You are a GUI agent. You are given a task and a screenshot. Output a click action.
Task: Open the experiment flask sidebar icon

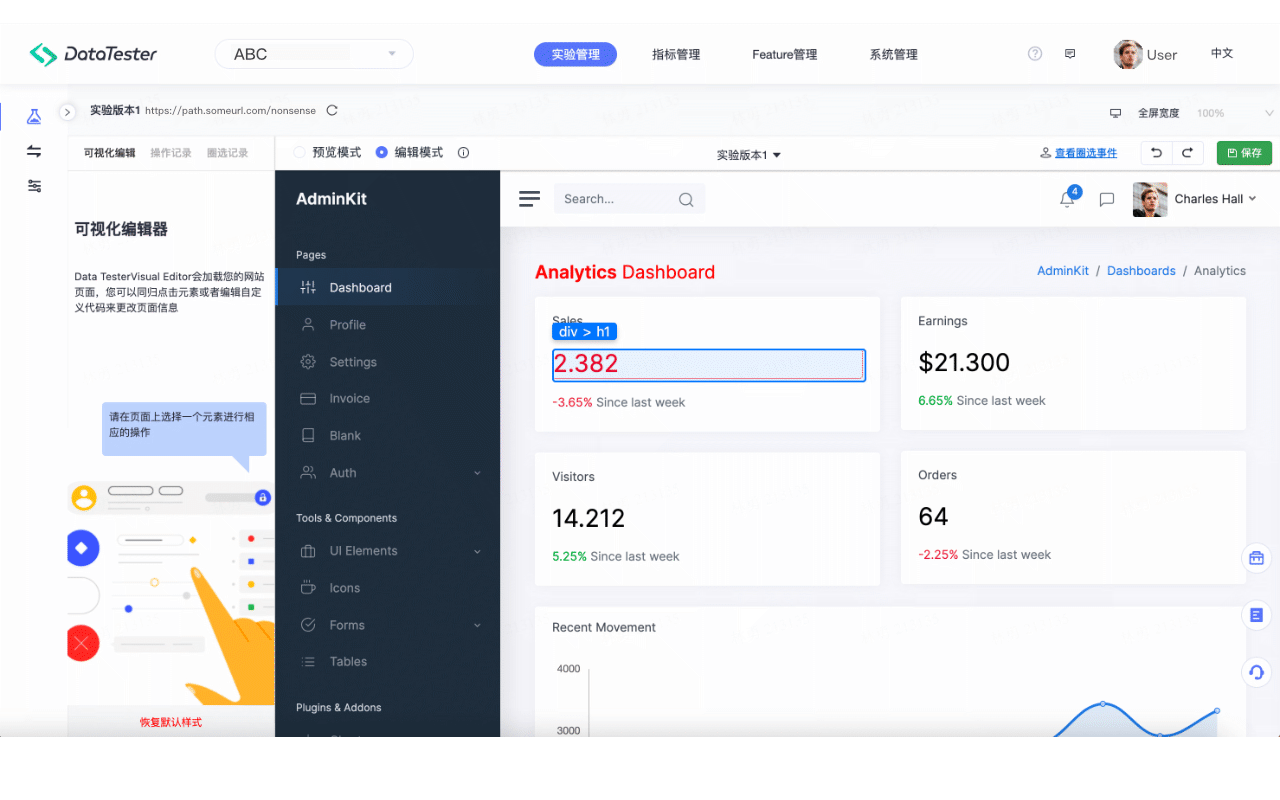point(34,117)
